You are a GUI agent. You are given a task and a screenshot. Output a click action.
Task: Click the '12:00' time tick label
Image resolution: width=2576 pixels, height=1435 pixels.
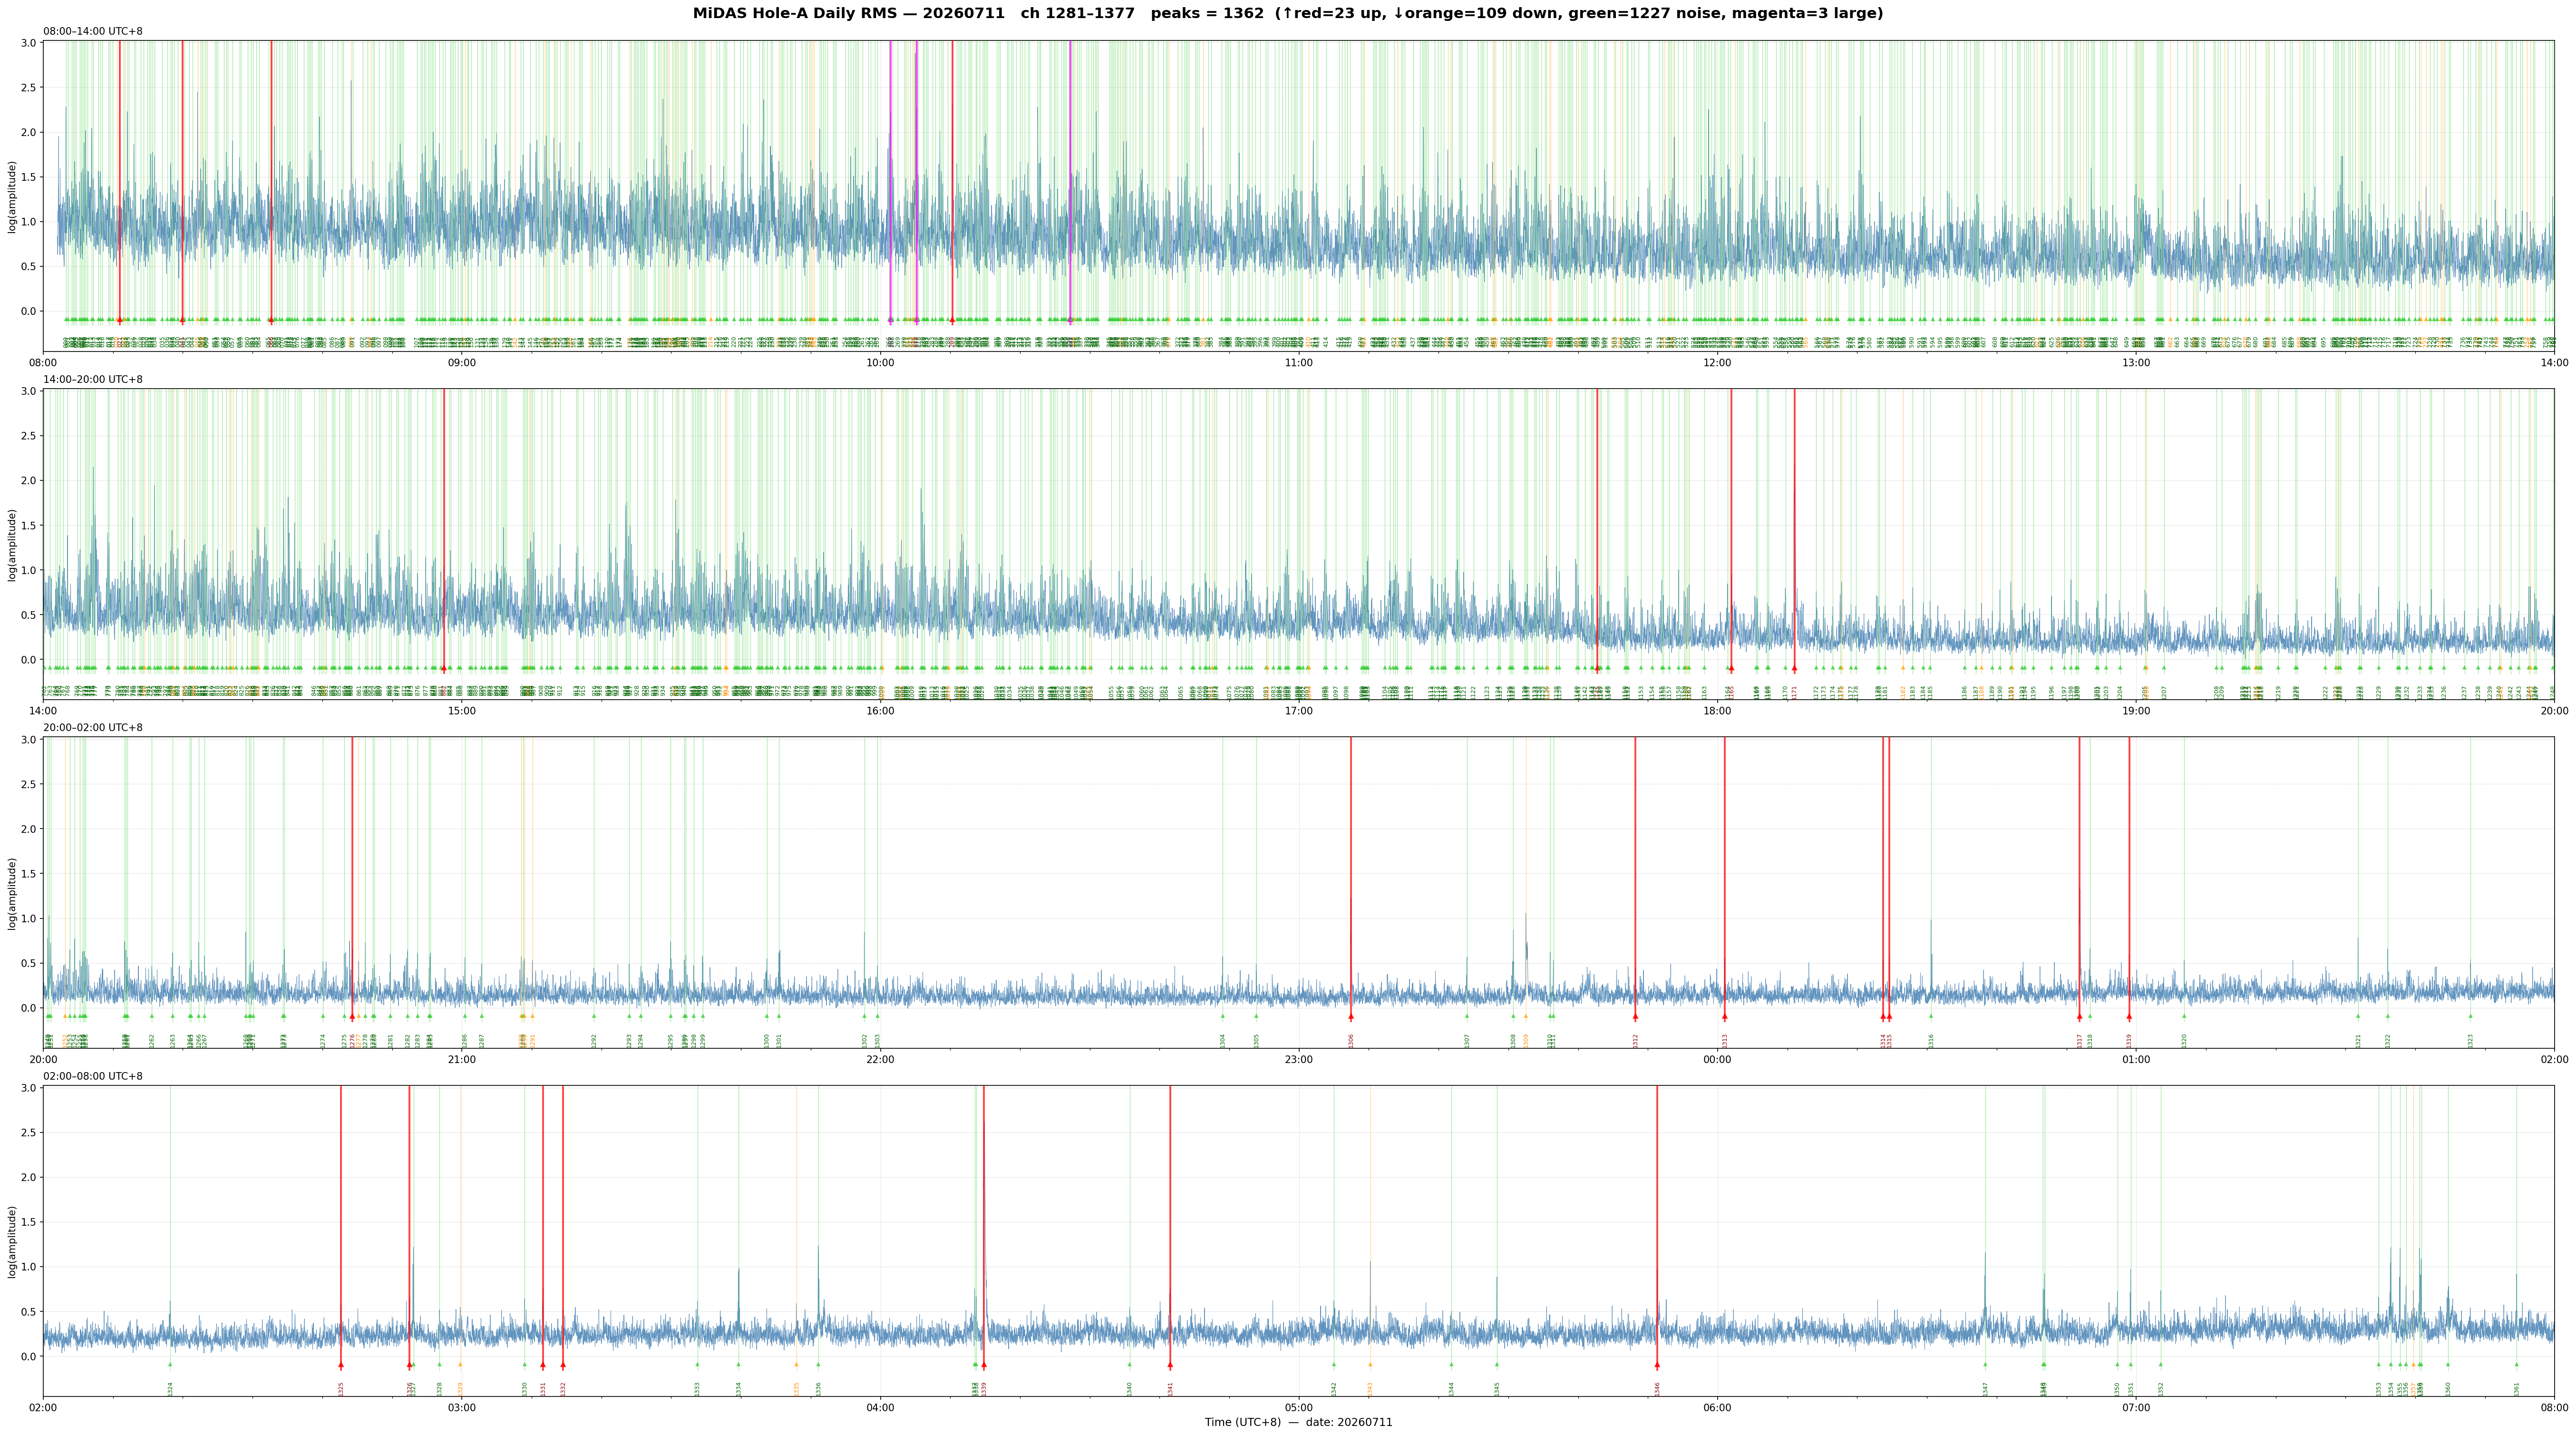coord(1717,362)
